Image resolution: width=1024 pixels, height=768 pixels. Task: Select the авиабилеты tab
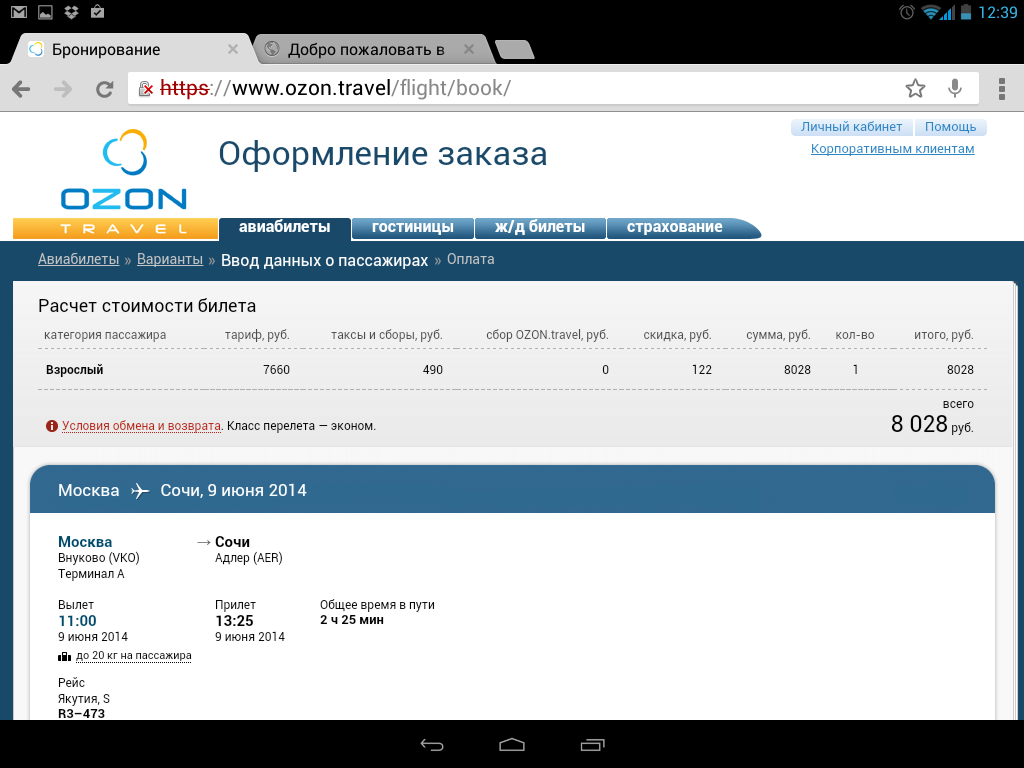click(285, 227)
